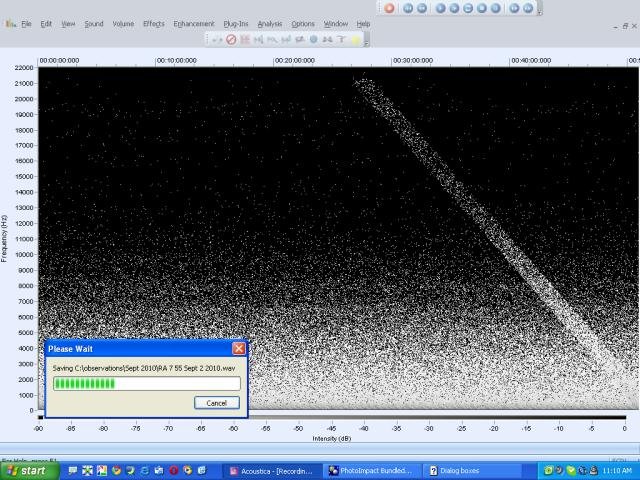Click the saving file path text
Viewport: 640px width, 480px height.
coord(144,368)
